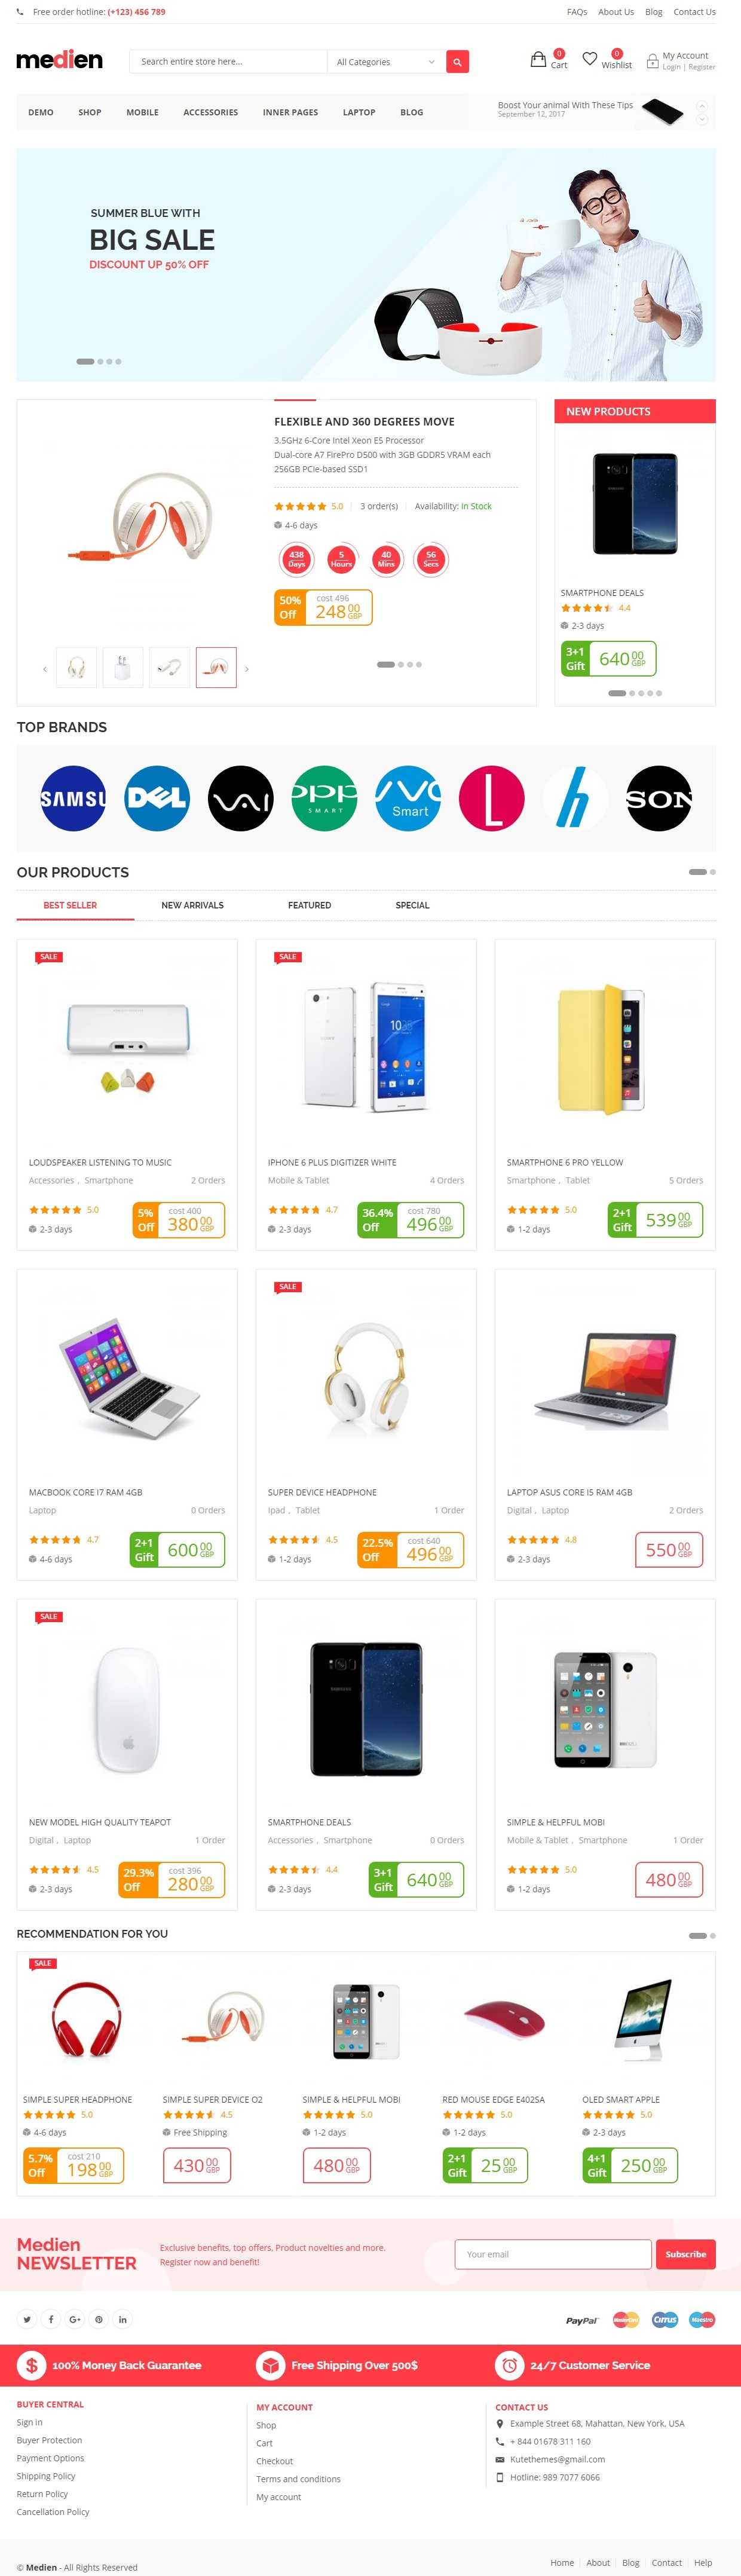Click the newsletter Your email field
This screenshot has width=741, height=2576.
point(553,2254)
